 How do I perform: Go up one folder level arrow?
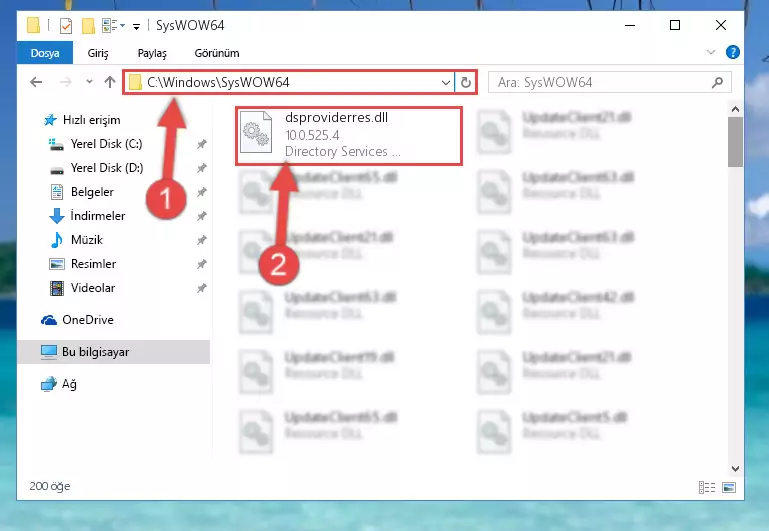pyautogui.click(x=110, y=82)
